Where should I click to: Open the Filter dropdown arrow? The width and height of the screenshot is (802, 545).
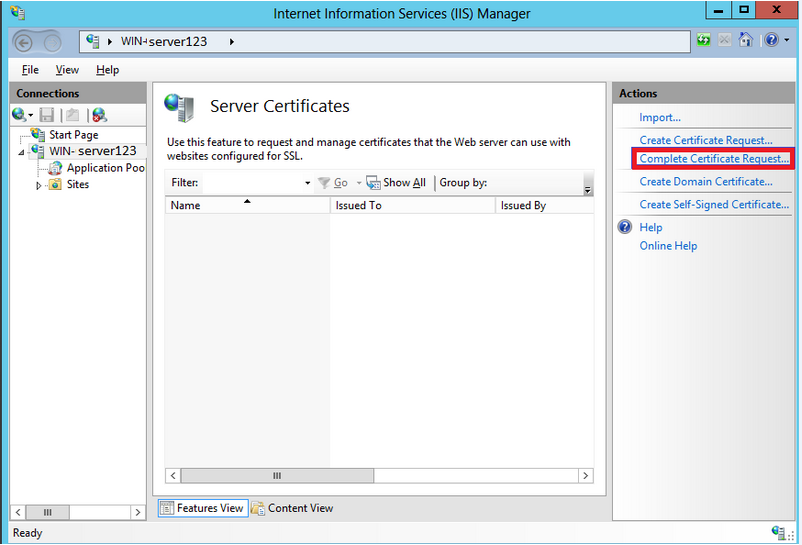coord(307,184)
